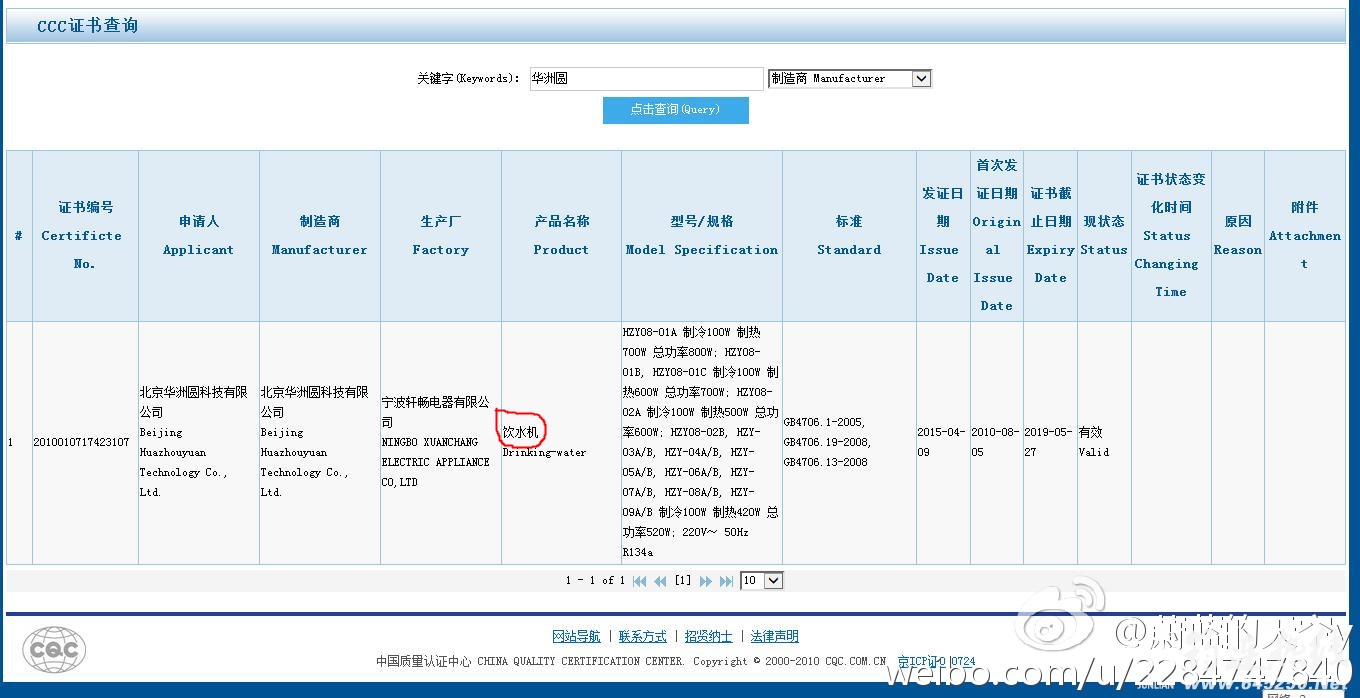Click the CQC globe logo in footer
Image resolution: width=1360 pixels, height=698 pixels.
coord(54,649)
